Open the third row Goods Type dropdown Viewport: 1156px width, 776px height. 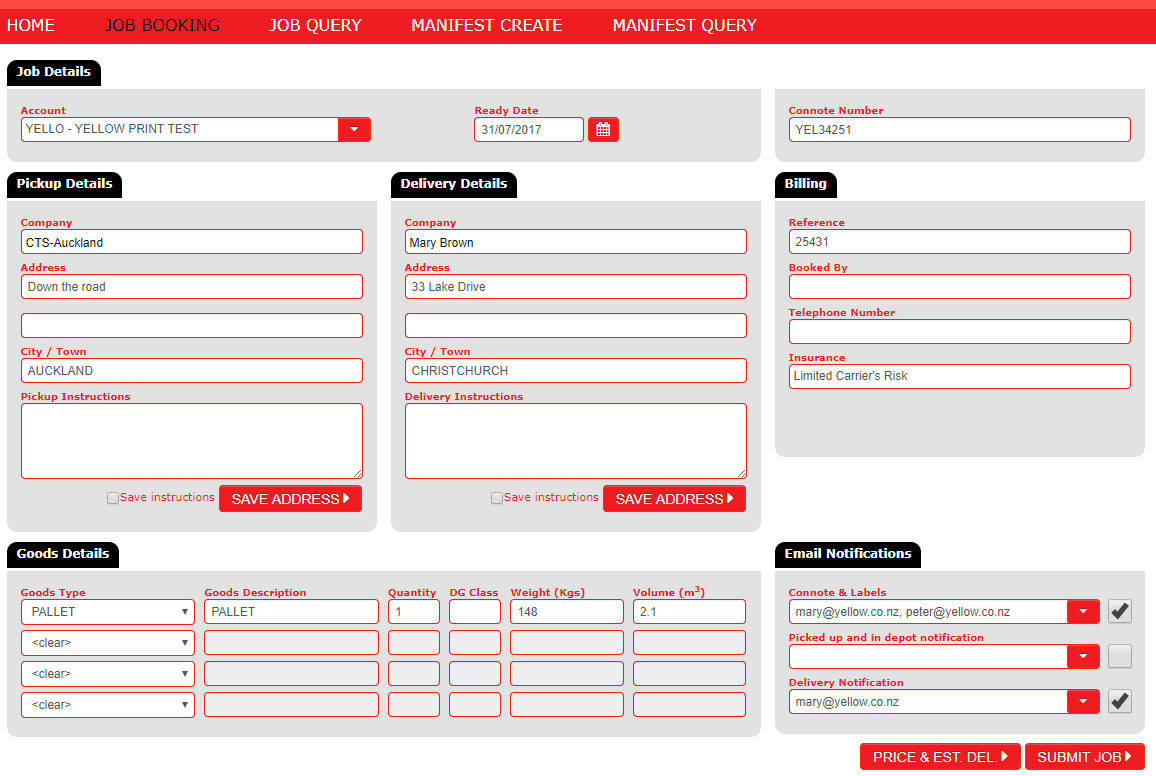tap(108, 674)
